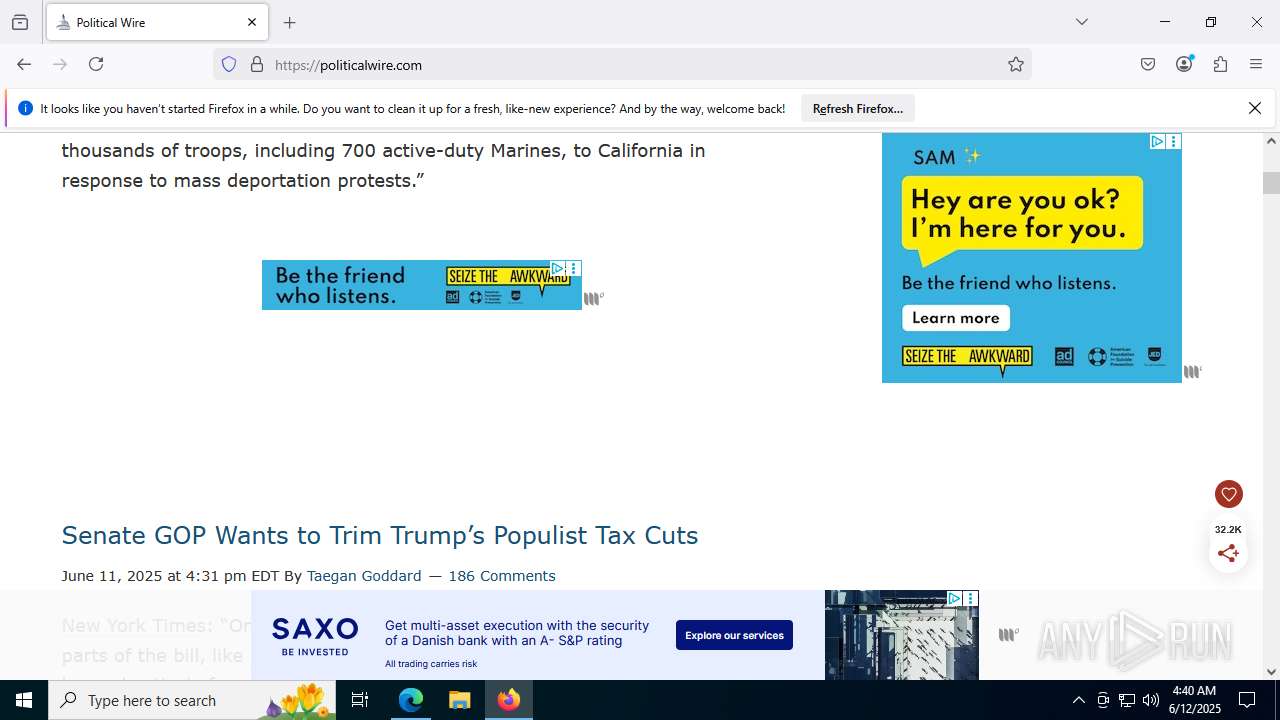
Task: Open the Firefox application hamburger menu
Action: click(1256, 64)
